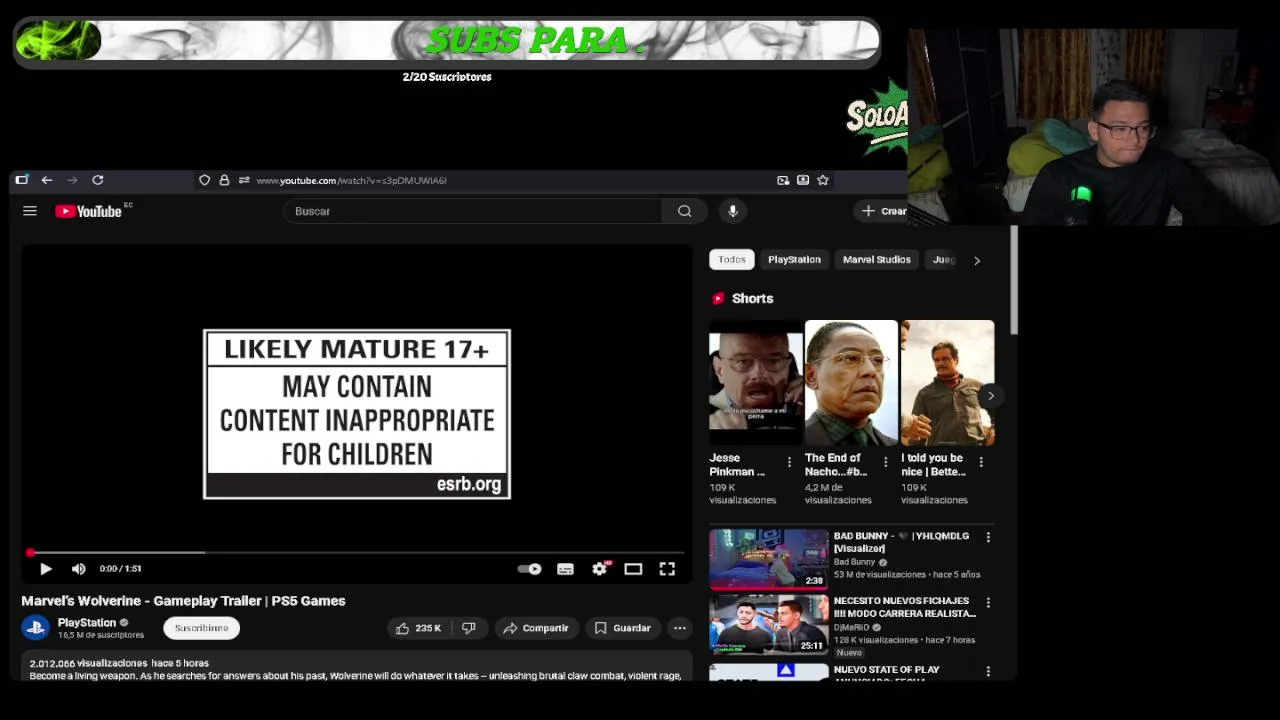Open more actions three-dot menu under video
This screenshot has height=720, width=1280.
680,628
